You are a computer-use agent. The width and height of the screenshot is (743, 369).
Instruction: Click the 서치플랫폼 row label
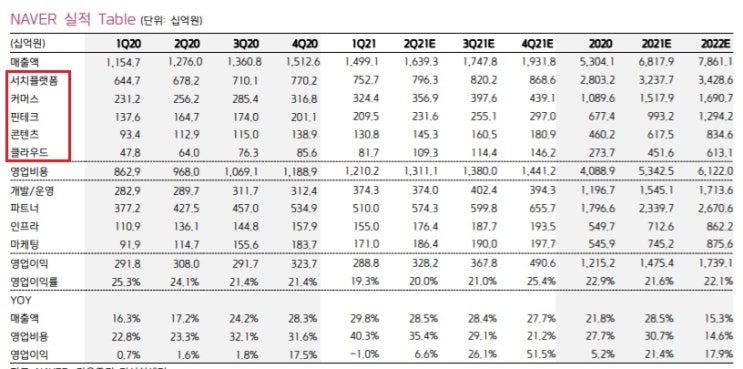pos(34,81)
